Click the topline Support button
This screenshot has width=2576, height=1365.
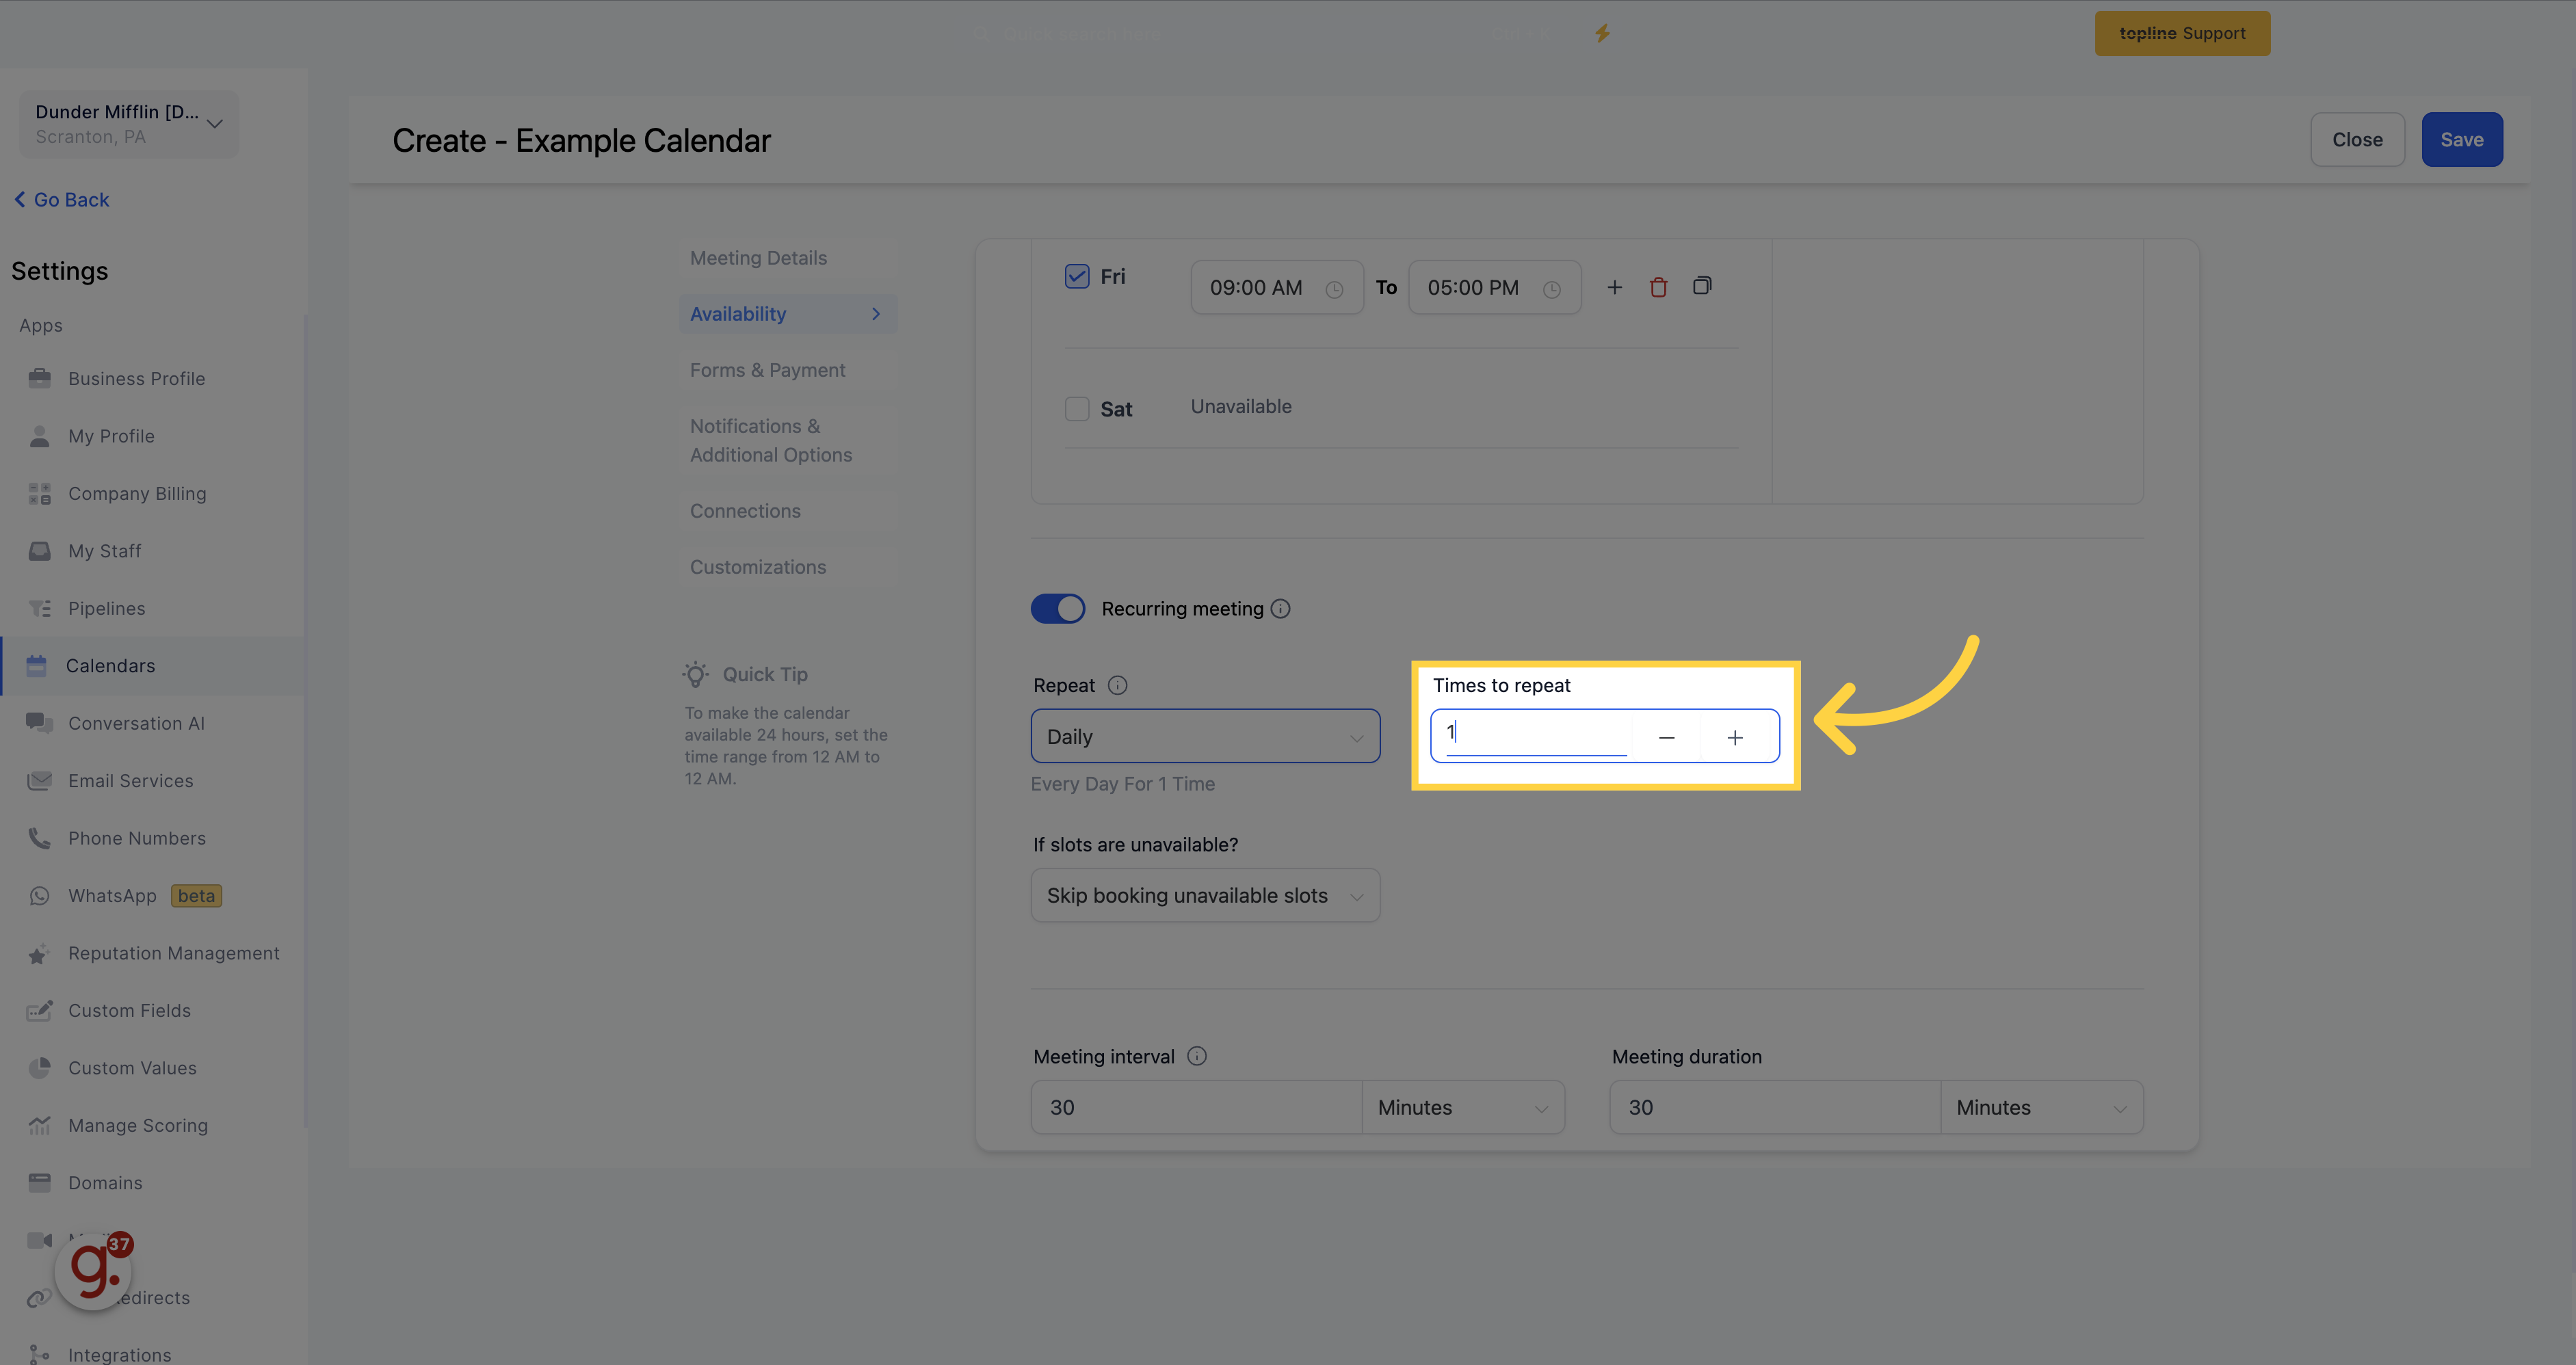tap(2182, 33)
